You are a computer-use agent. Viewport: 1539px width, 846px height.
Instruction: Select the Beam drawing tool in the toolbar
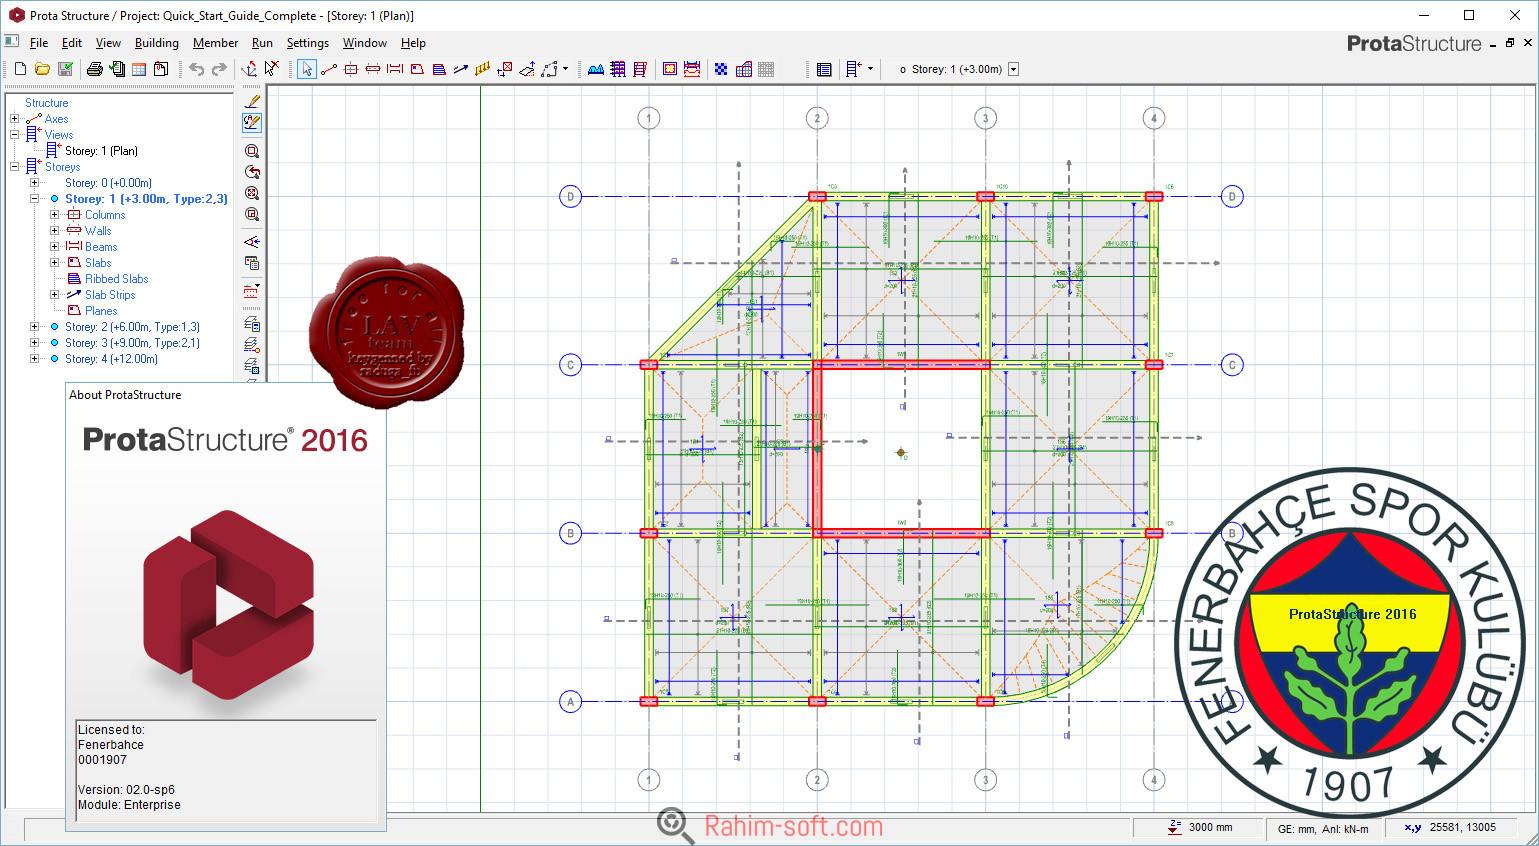click(395, 69)
